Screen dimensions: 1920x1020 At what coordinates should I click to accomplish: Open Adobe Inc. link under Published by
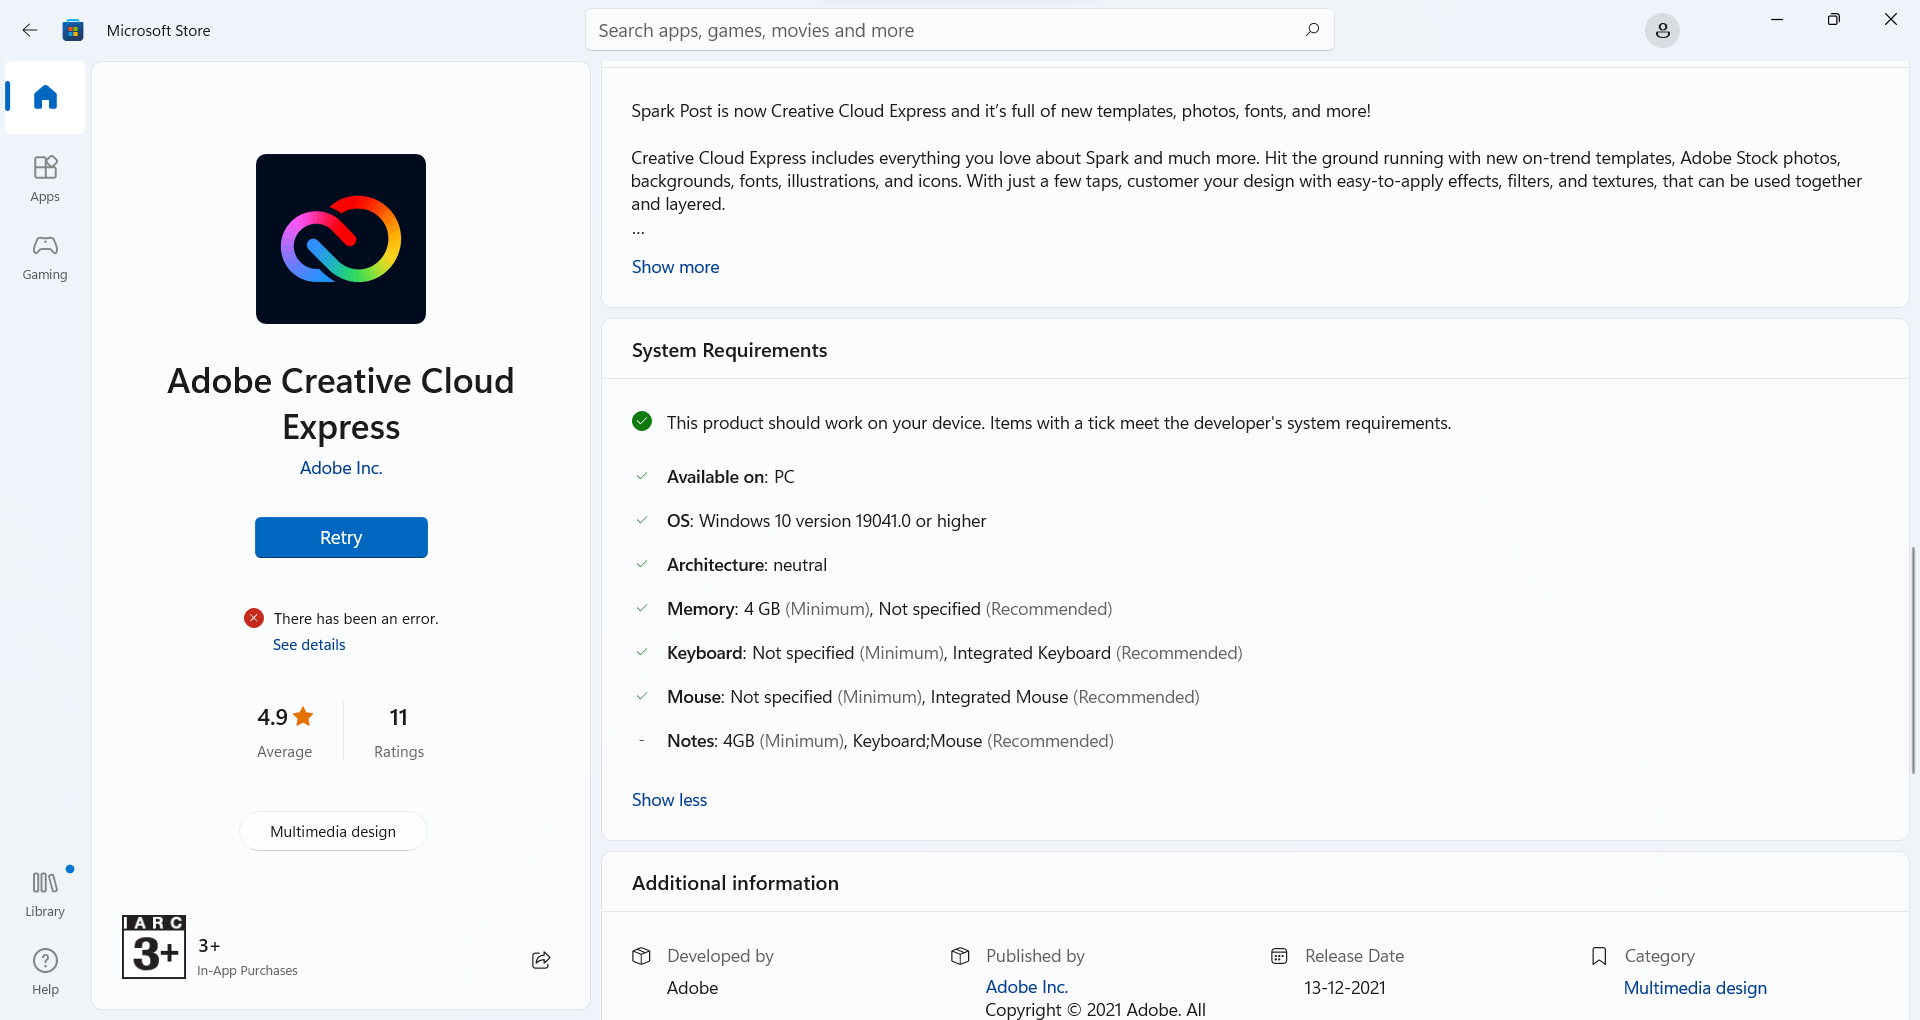[1027, 987]
